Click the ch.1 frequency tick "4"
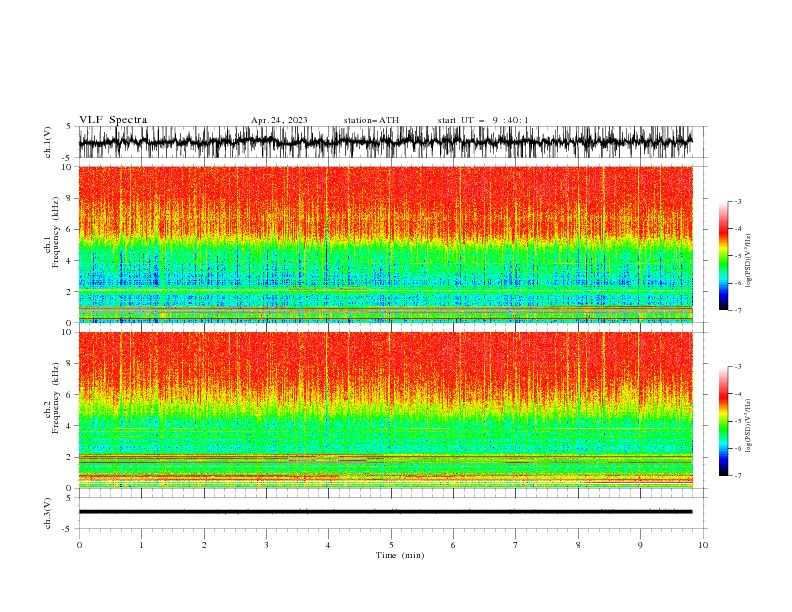This screenshot has width=792, height=612. pos(69,261)
